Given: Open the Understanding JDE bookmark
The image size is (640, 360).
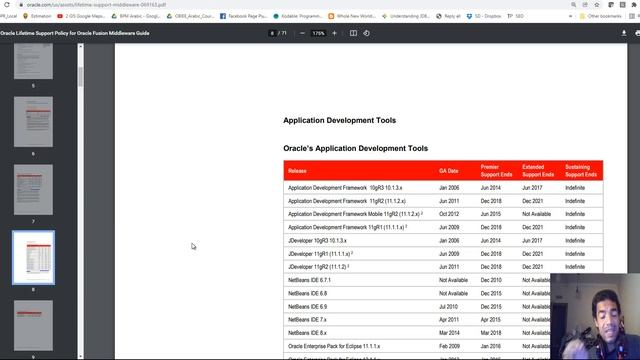Looking at the screenshot, I should click(406, 16).
